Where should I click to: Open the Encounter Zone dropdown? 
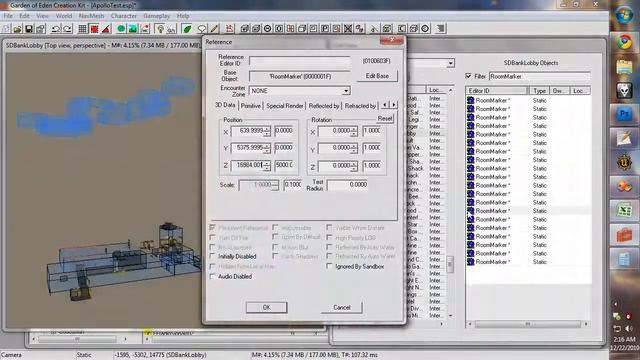point(346,91)
